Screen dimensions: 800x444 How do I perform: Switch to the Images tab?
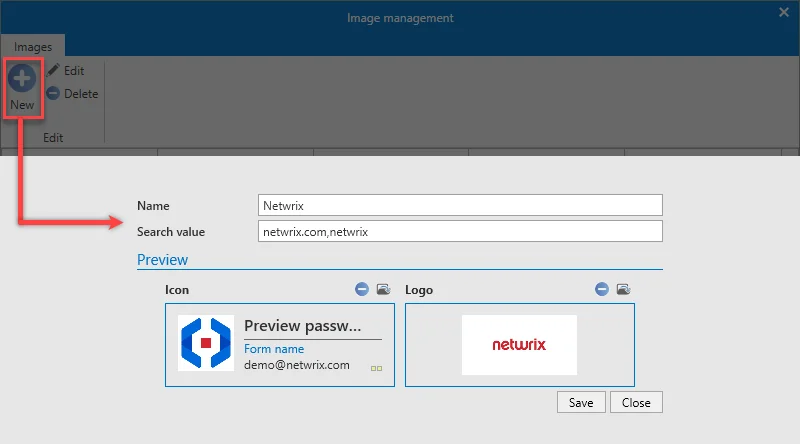click(33, 46)
